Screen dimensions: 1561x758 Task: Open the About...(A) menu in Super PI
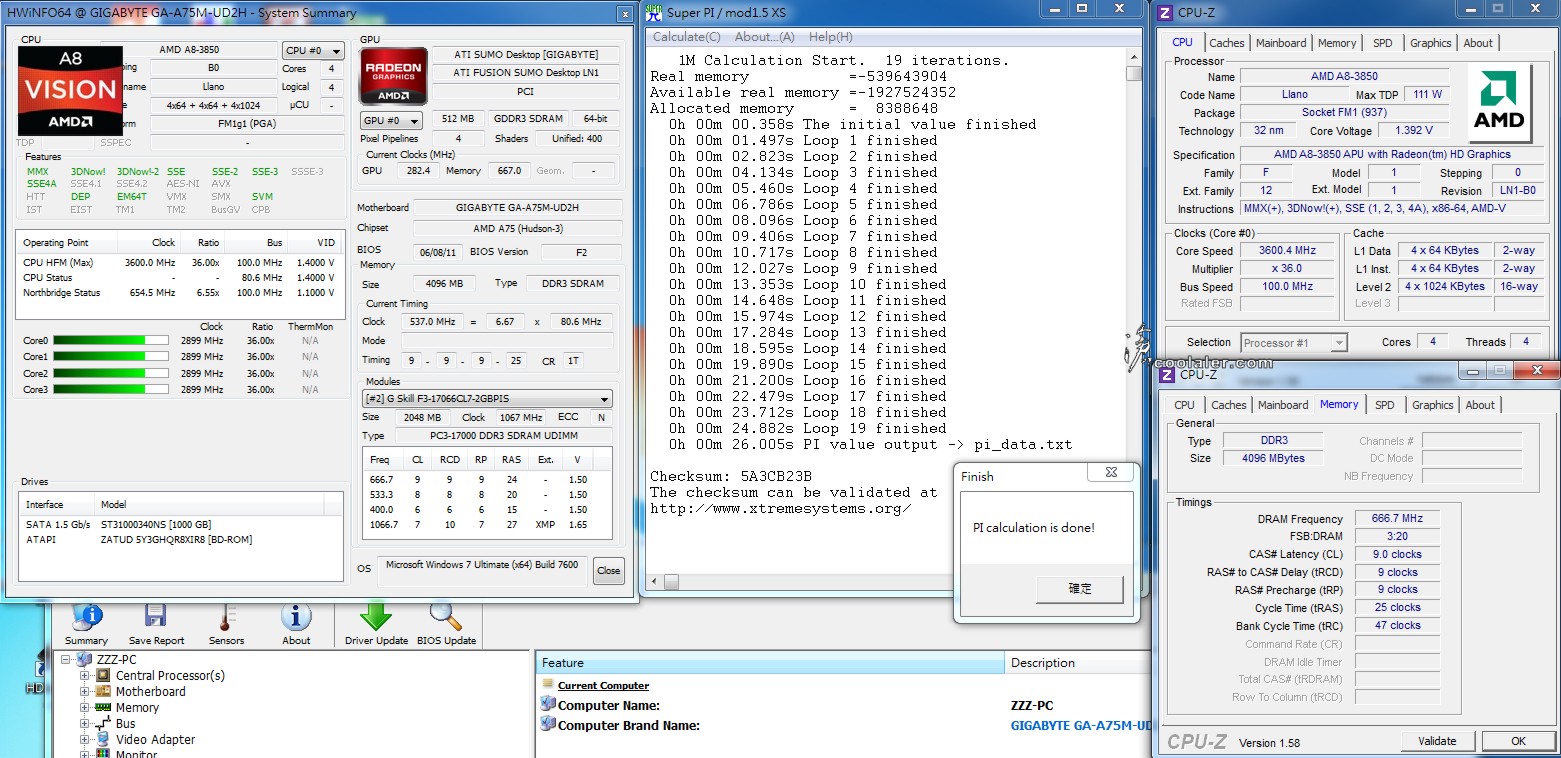pyautogui.click(x=764, y=37)
